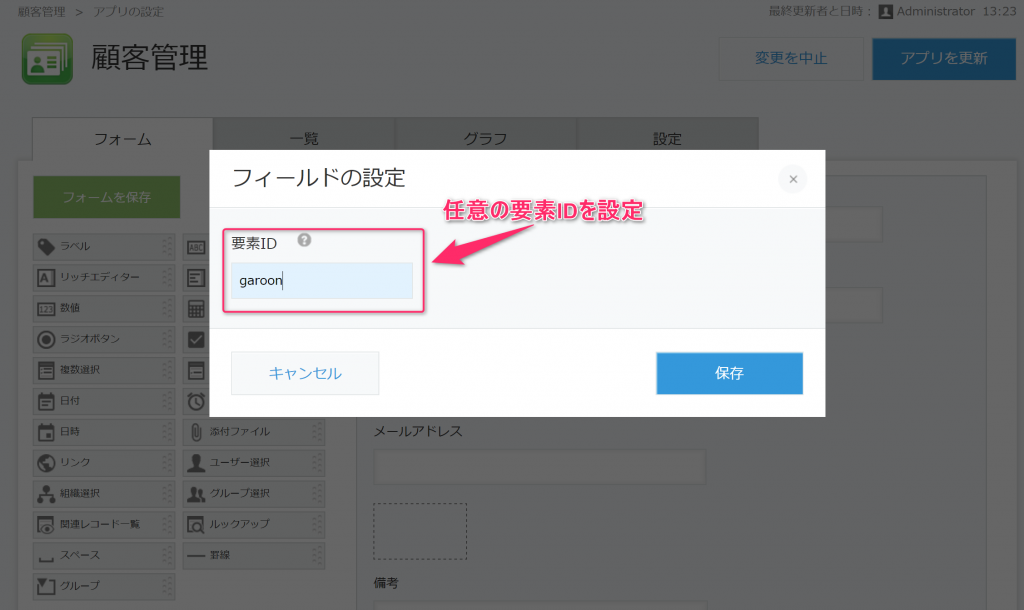Screen dimensions: 1024x610
Task: Pick the リンク globe field icon
Action: tap(46, 462)
